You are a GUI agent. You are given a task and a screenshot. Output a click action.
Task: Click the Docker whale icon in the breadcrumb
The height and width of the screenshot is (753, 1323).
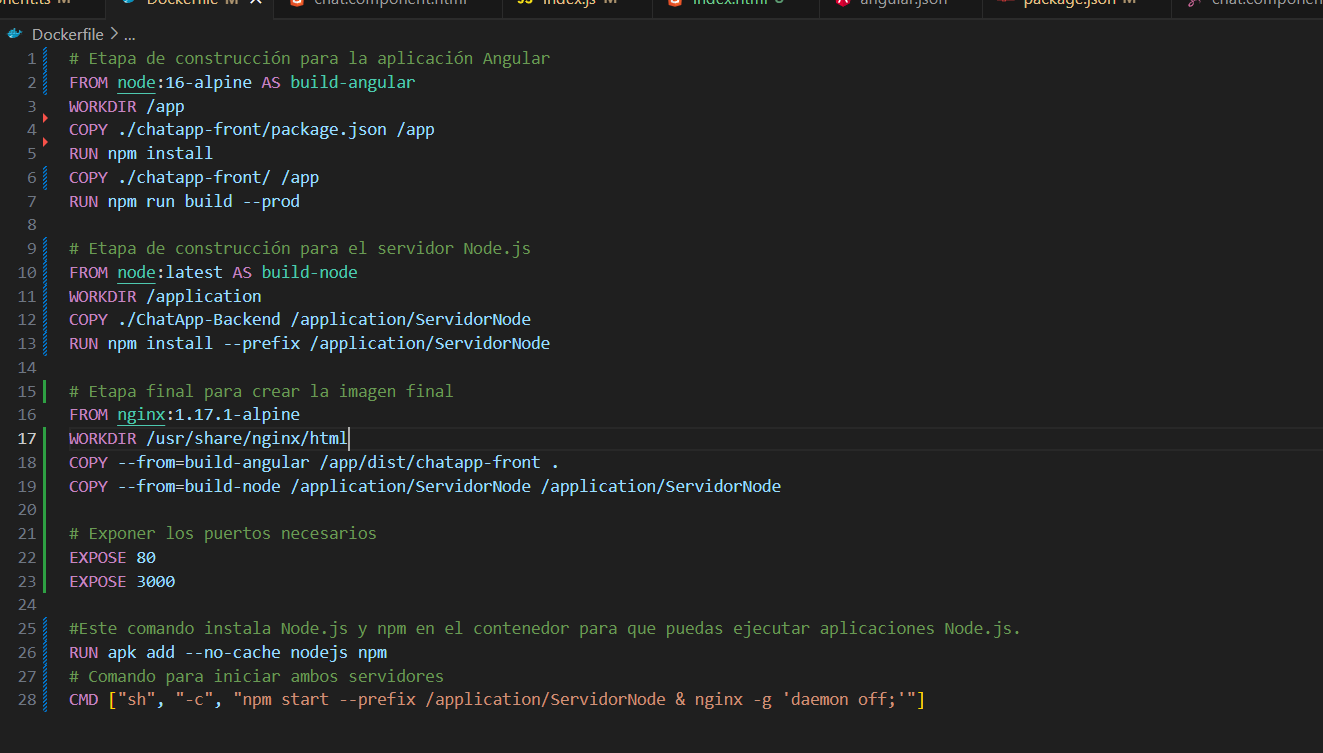(14, 34)
